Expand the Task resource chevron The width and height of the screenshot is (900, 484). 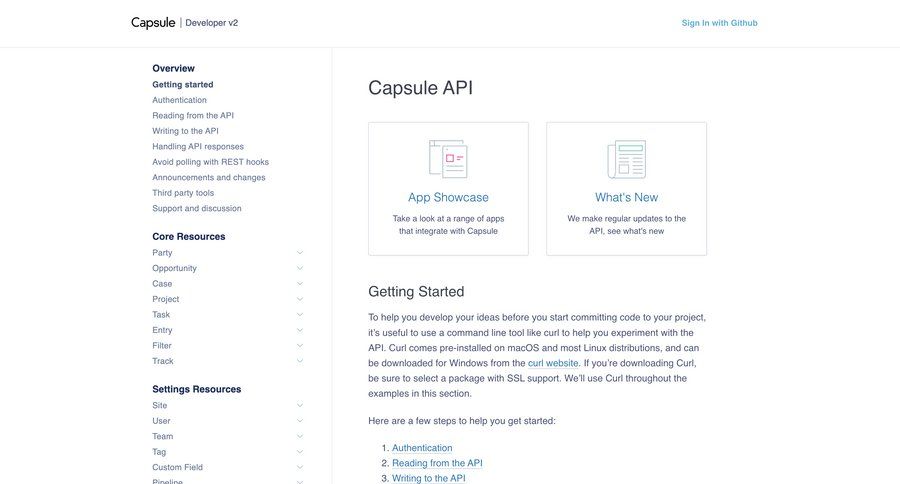click(x=299, y=315)
